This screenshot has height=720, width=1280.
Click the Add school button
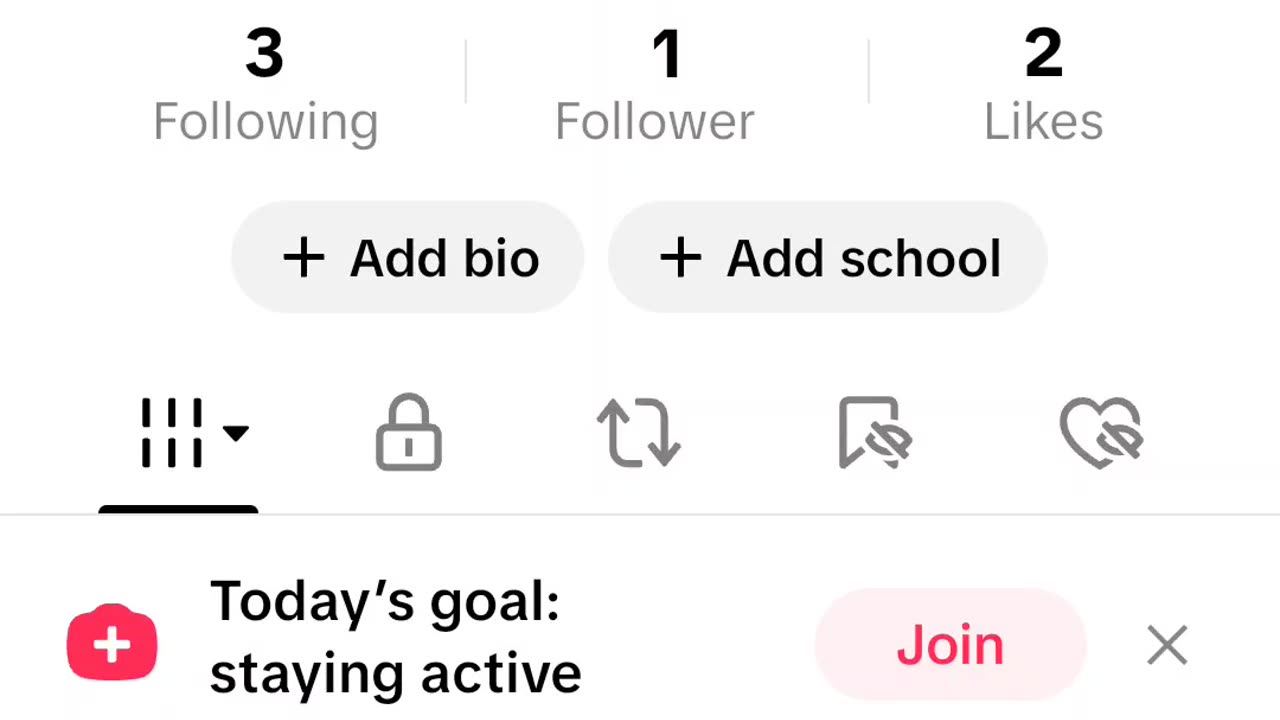point(827,258)
